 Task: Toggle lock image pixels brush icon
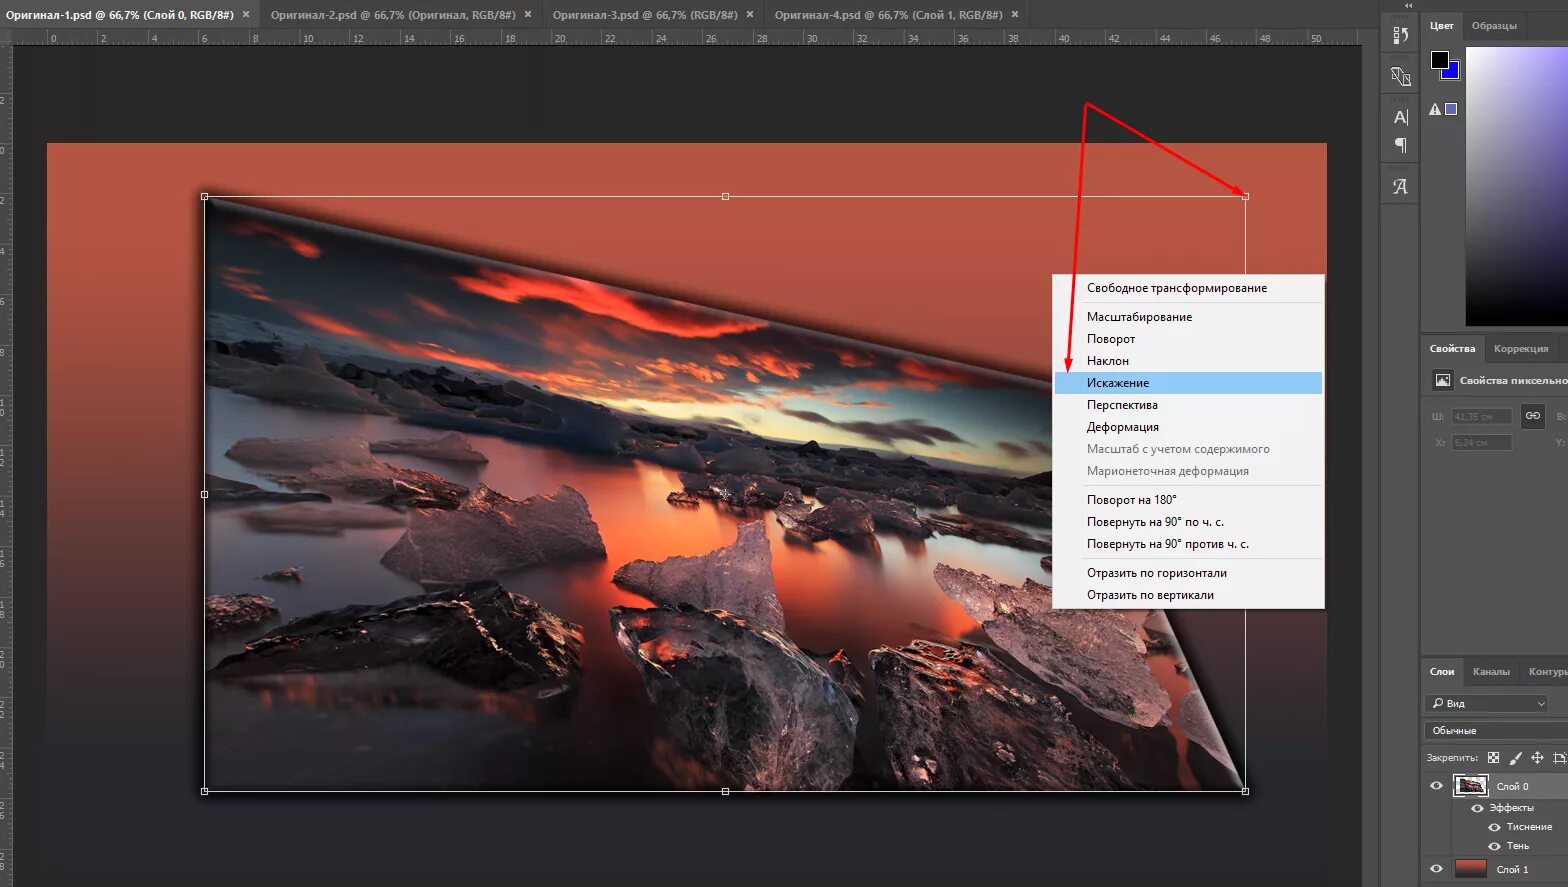pyautogui.click(x=1515, y=758)
